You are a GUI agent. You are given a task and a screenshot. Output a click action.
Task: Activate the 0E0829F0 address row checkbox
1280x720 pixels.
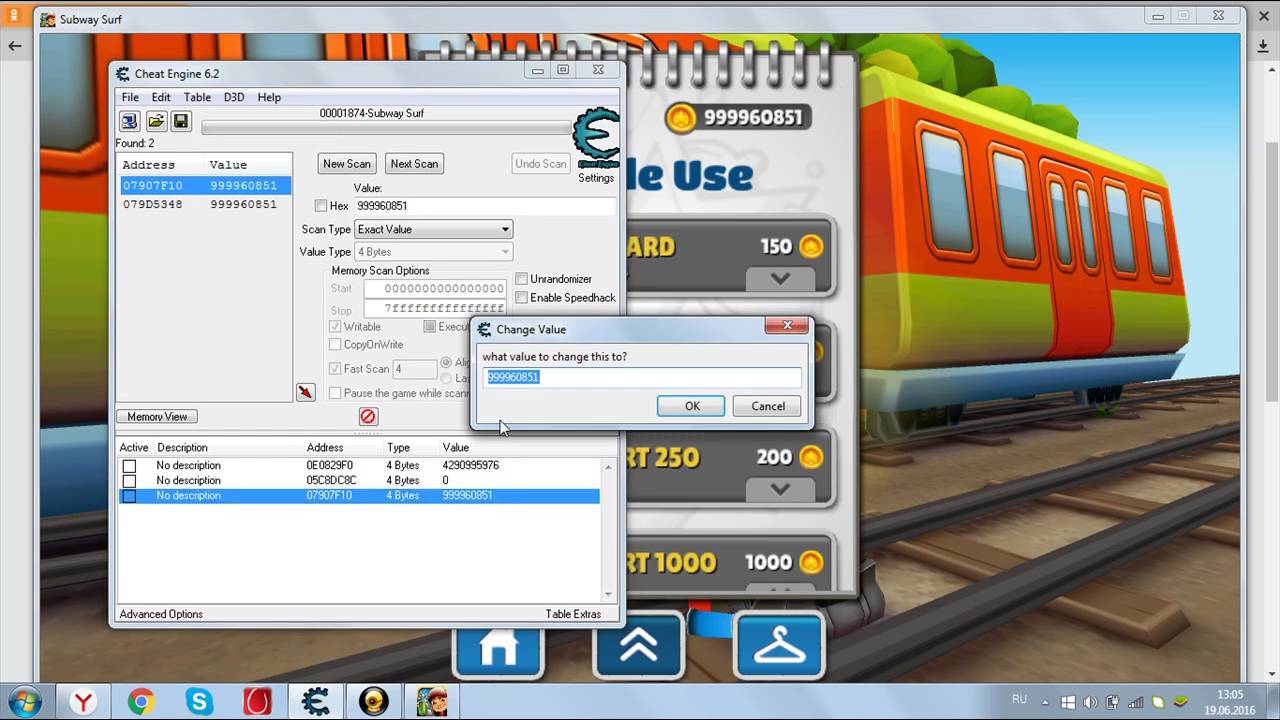point(129,466)
